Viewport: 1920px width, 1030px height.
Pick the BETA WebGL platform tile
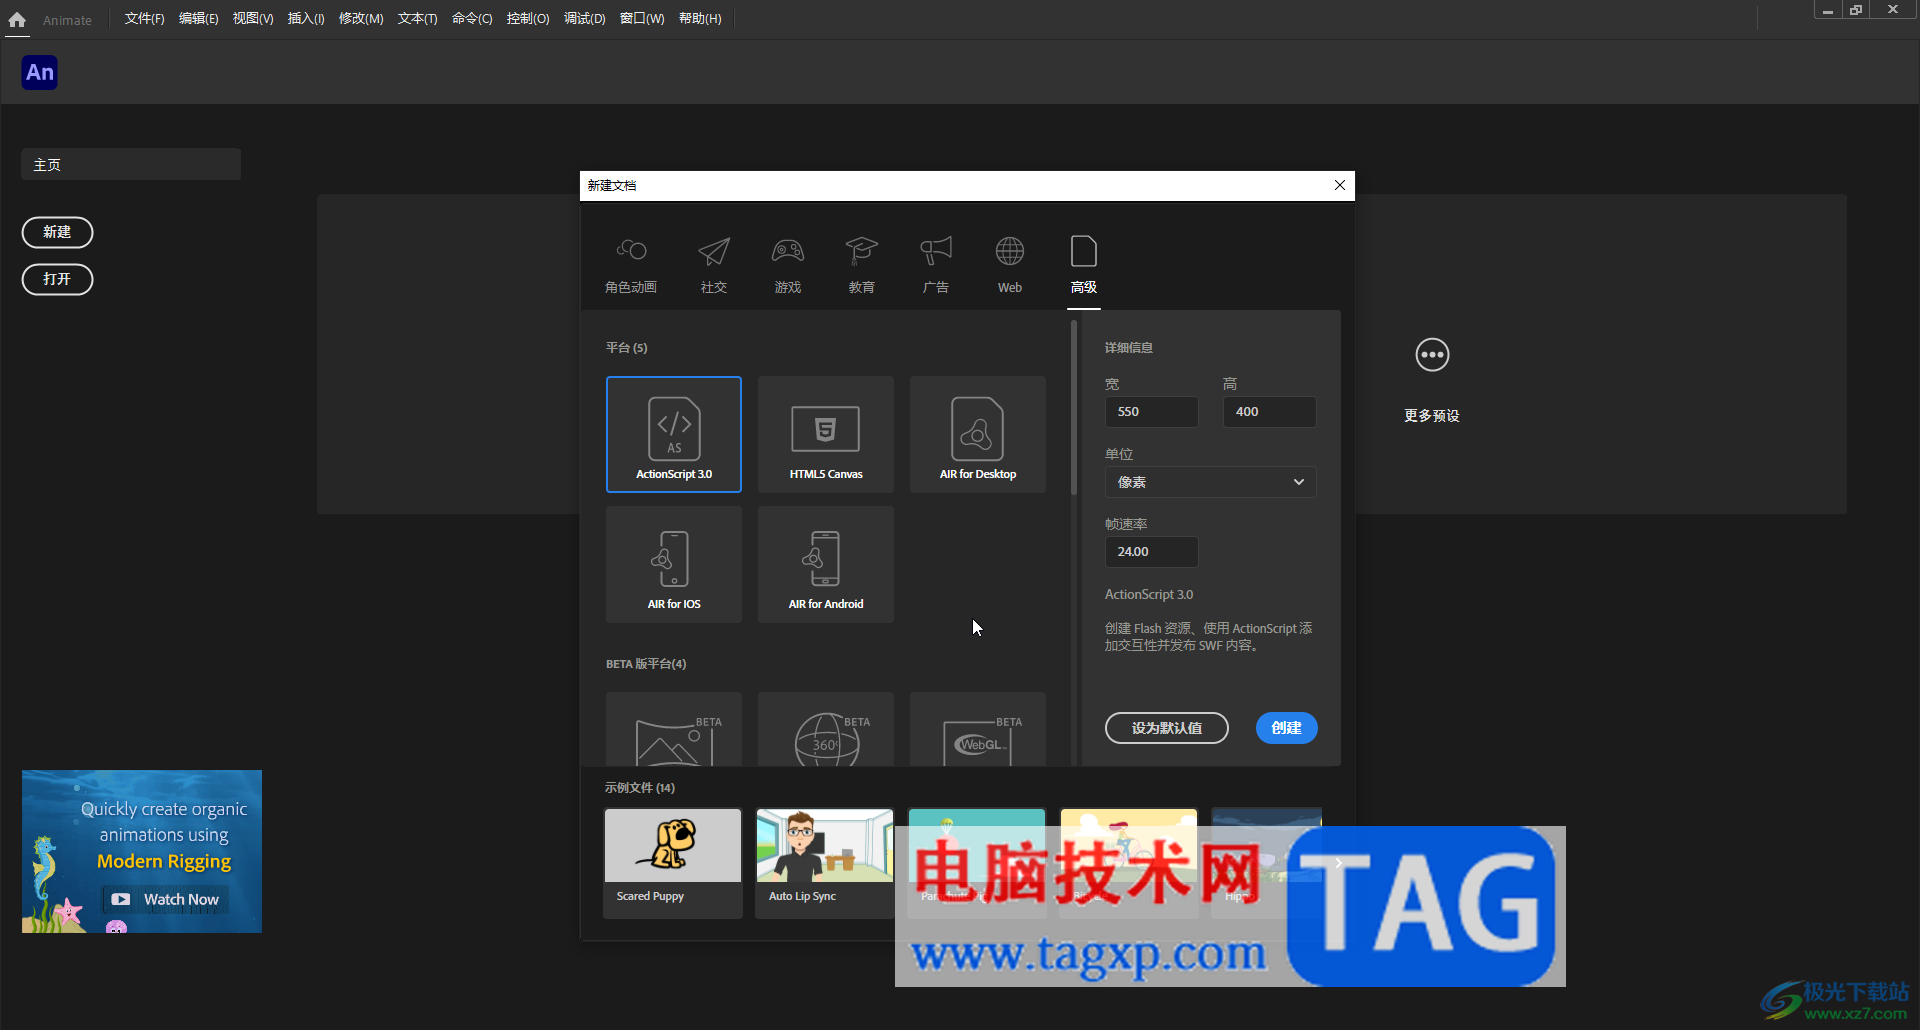point(978,730)
